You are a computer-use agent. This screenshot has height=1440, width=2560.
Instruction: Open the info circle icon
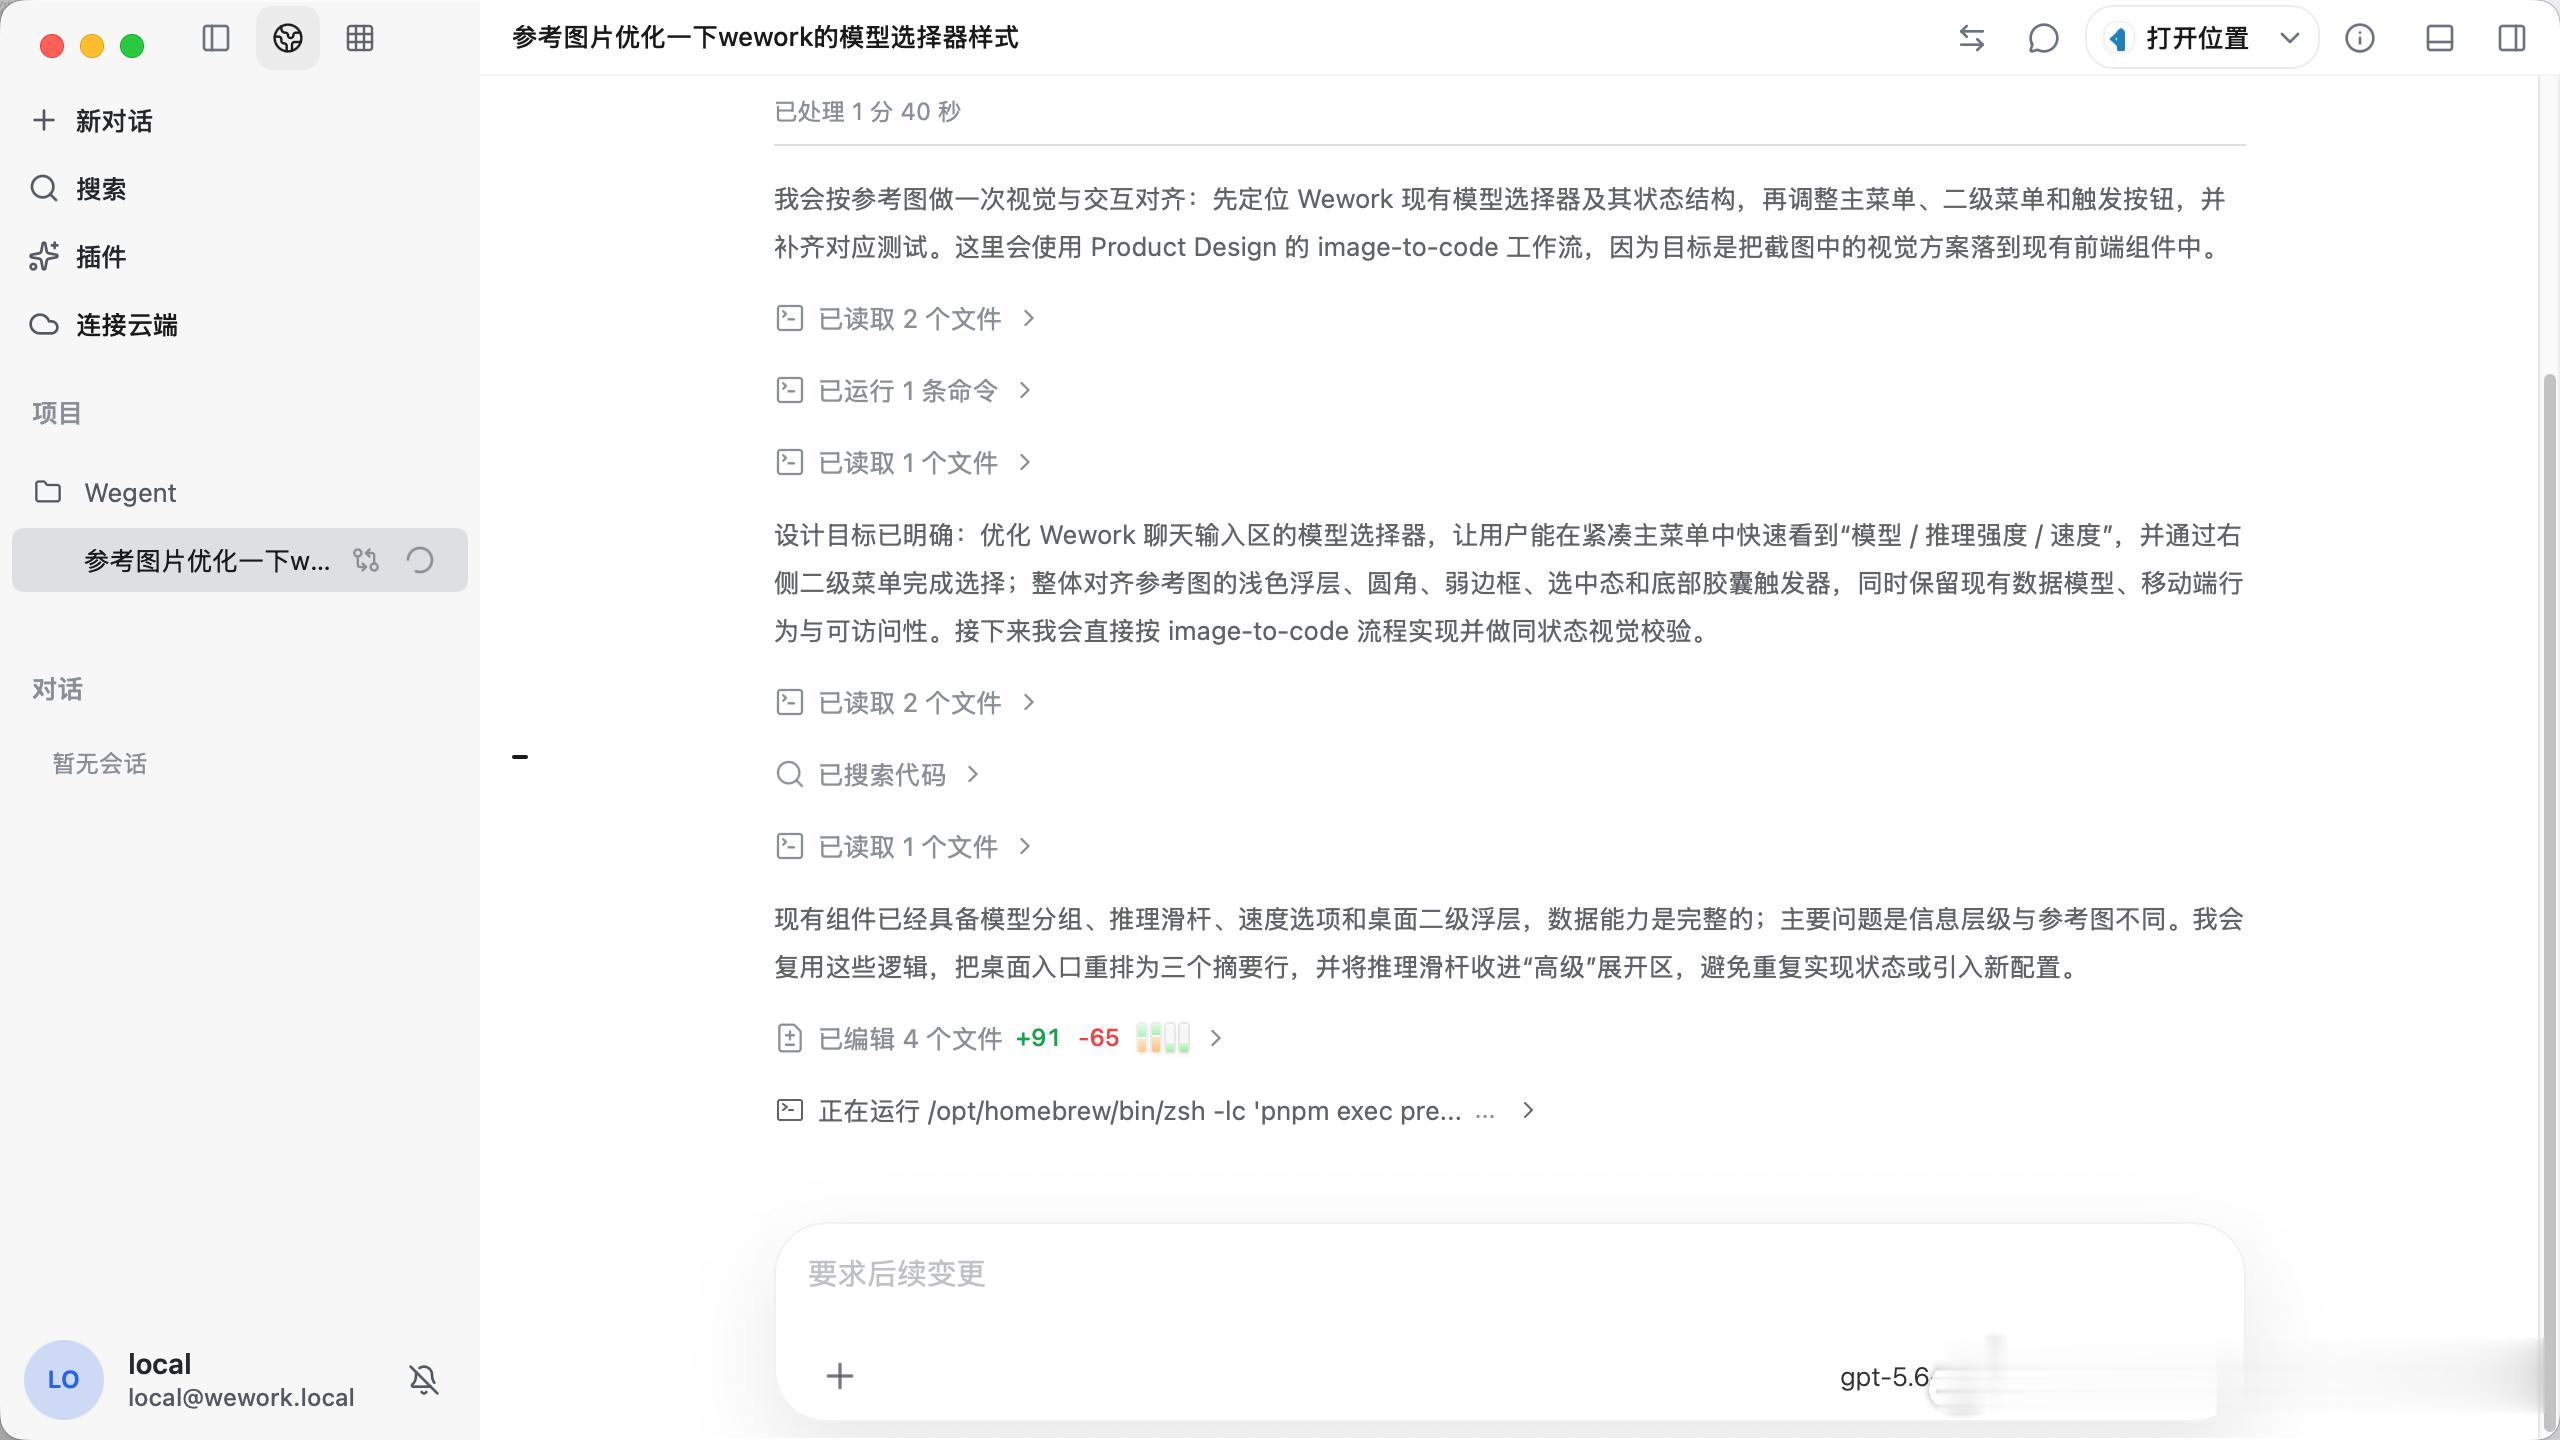(x=2360, y=38)
